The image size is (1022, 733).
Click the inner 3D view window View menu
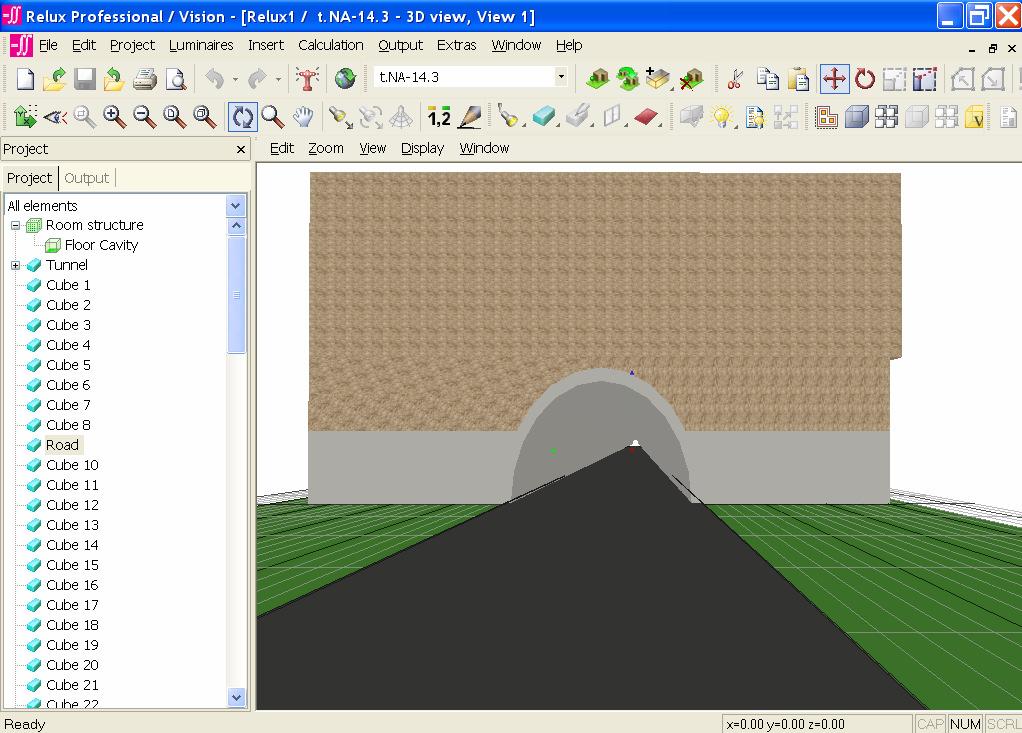tap(372, 149)
